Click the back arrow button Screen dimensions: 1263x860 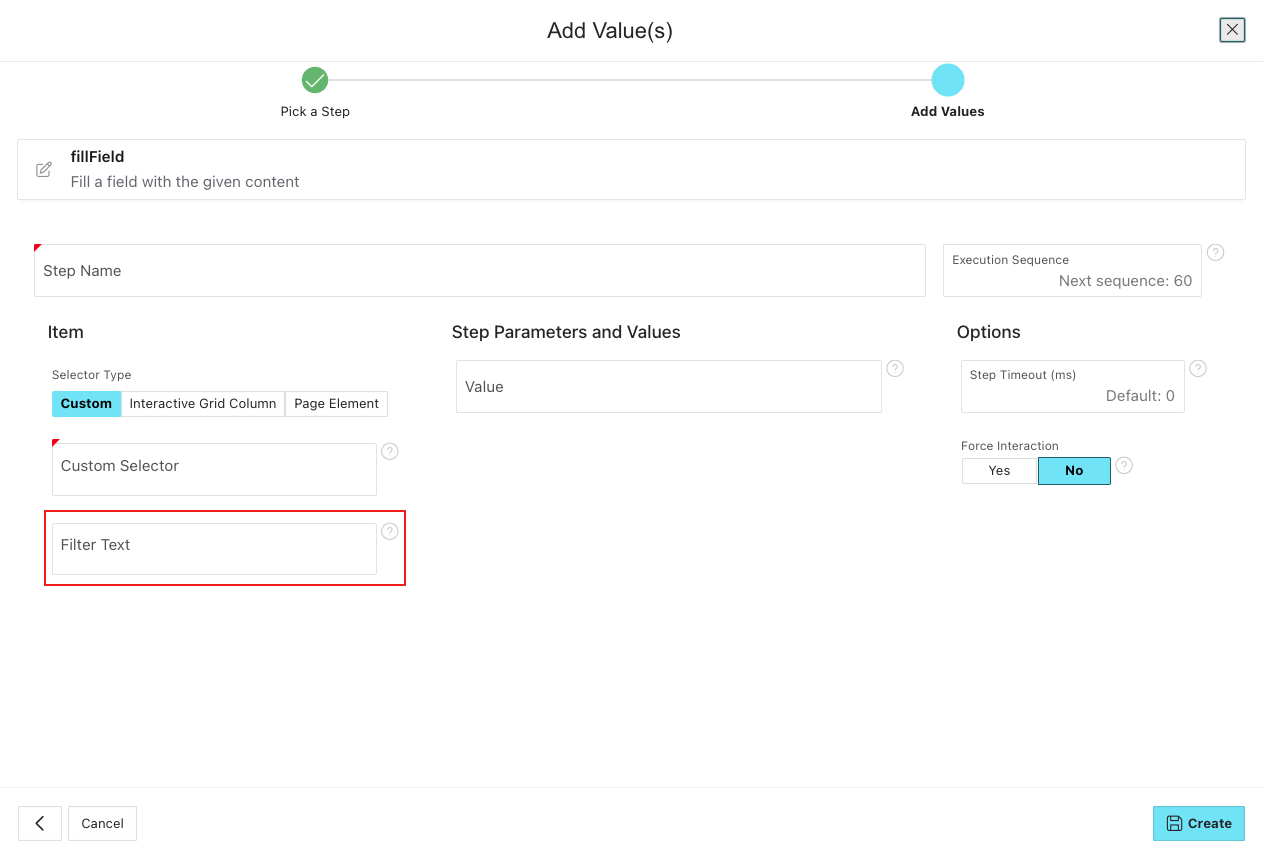click(40, 823)
